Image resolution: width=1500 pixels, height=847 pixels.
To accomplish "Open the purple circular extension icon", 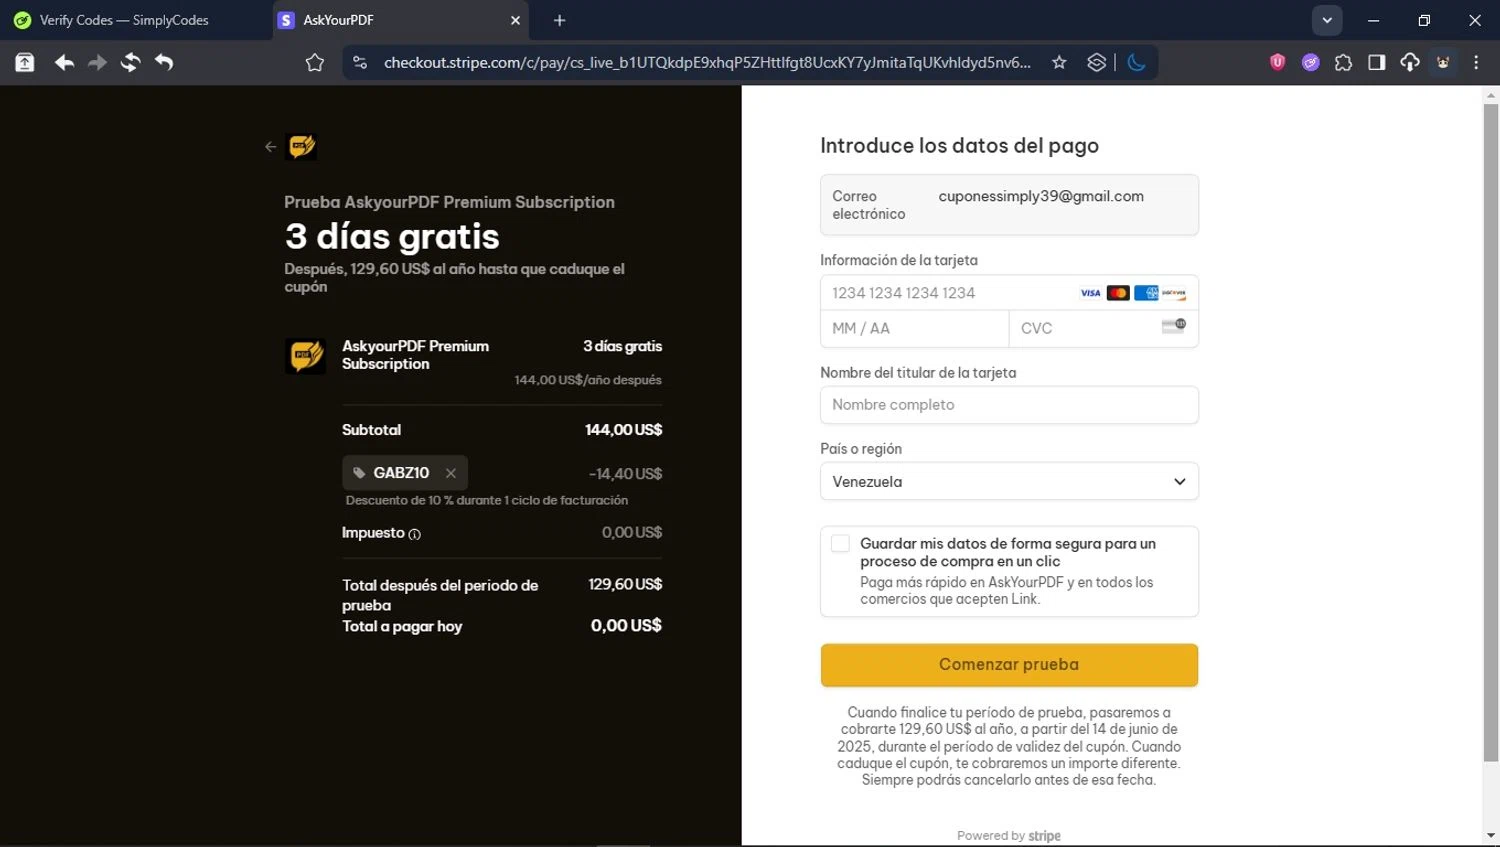I will click(x=1310, y=63).
